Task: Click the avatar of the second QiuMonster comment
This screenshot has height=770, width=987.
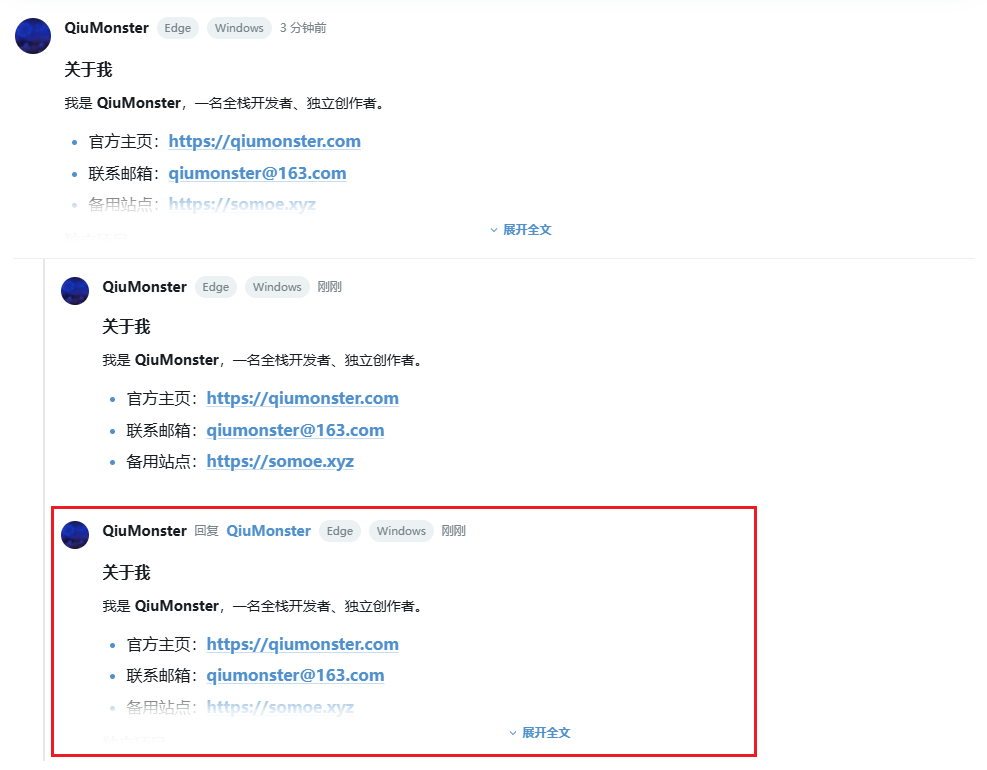Action: coord(75,291)
